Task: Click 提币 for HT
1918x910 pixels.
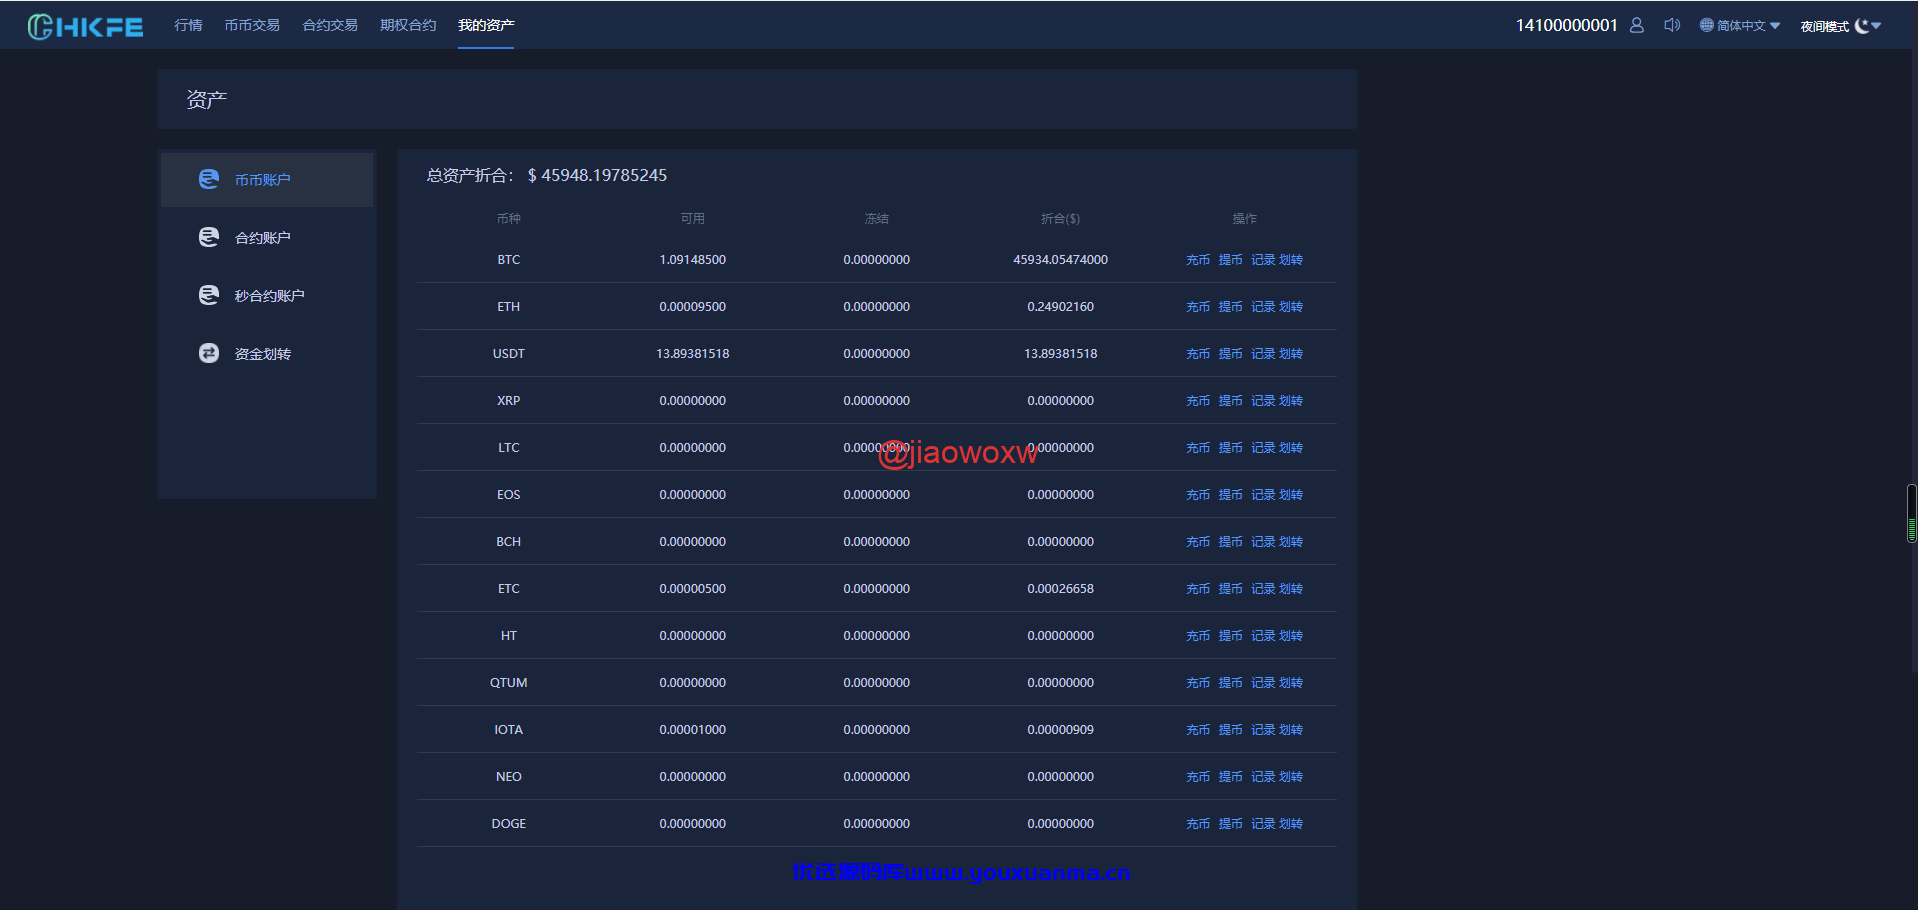Action: coord(1230,636)
